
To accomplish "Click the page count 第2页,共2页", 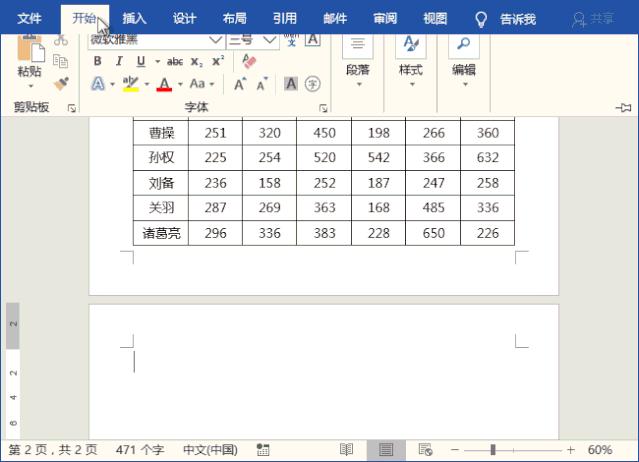I will [x=53, y=450].
